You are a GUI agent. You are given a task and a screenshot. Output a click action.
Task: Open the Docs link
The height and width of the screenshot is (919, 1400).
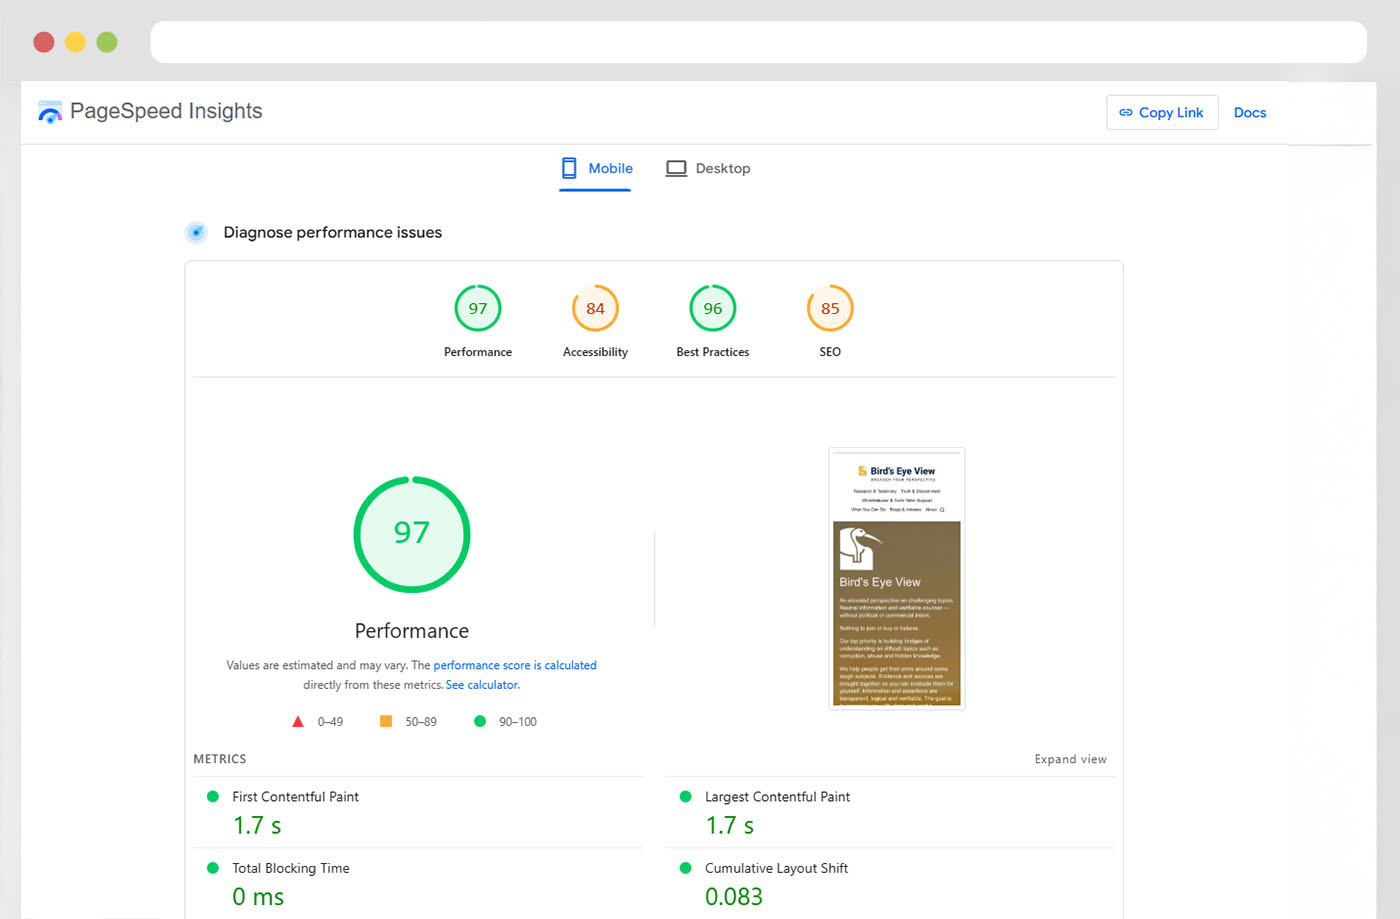(1250, 112)
